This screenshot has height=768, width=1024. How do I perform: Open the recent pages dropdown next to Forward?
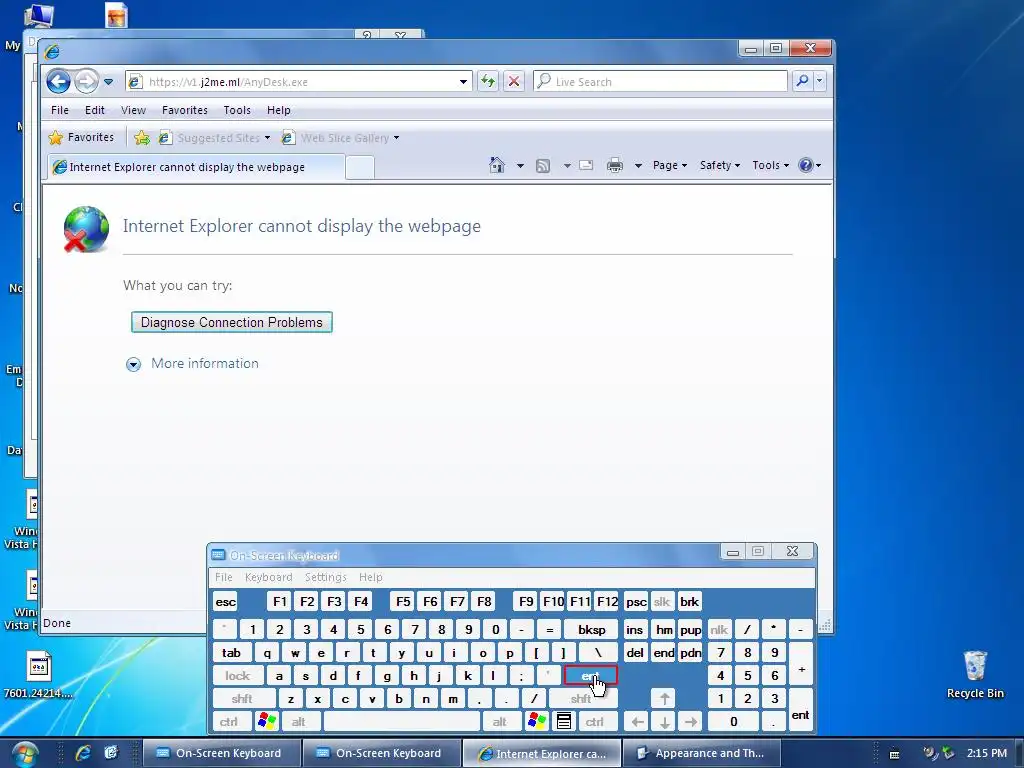click(108, 82)
